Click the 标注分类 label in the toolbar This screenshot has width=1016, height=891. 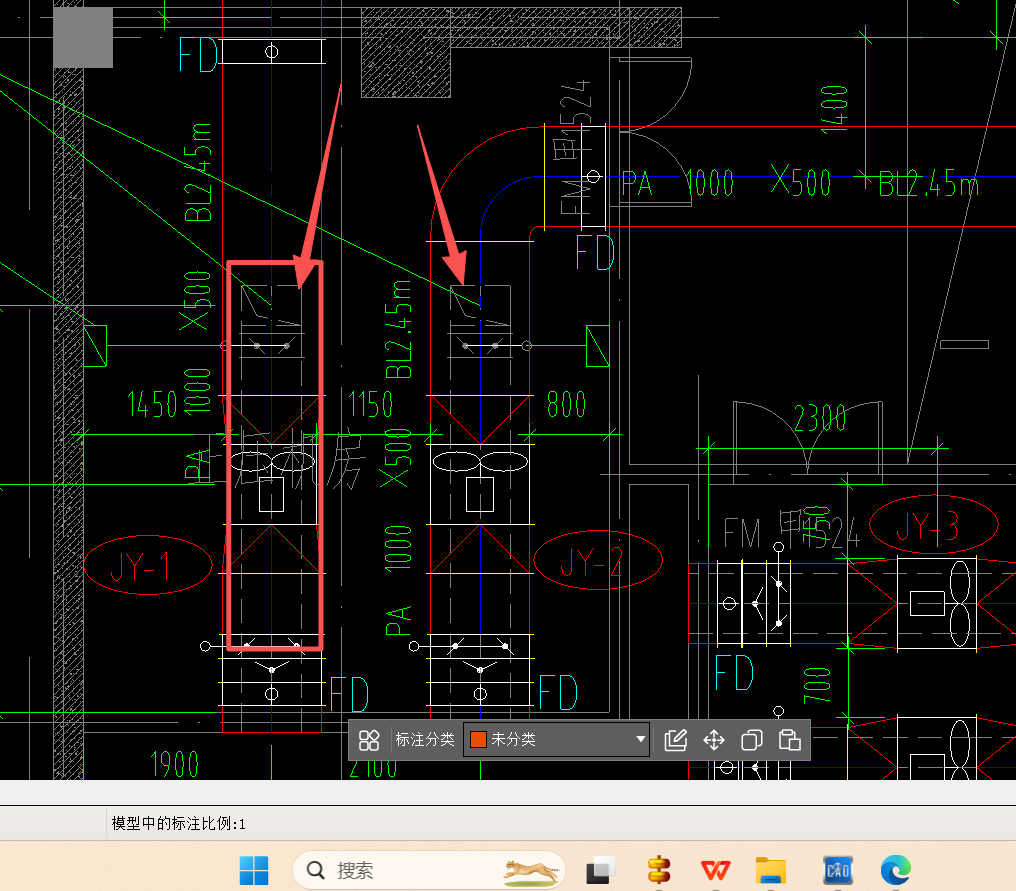coord(425,739)
